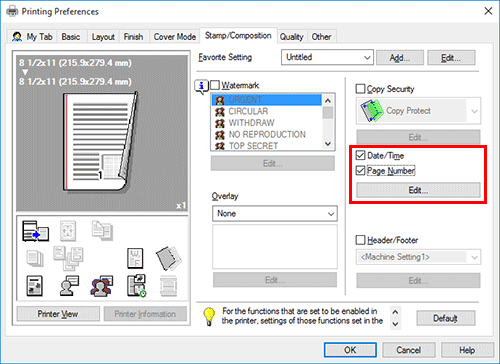
Task: Click the Edit button under Page Number
Action: pos(418,190)
